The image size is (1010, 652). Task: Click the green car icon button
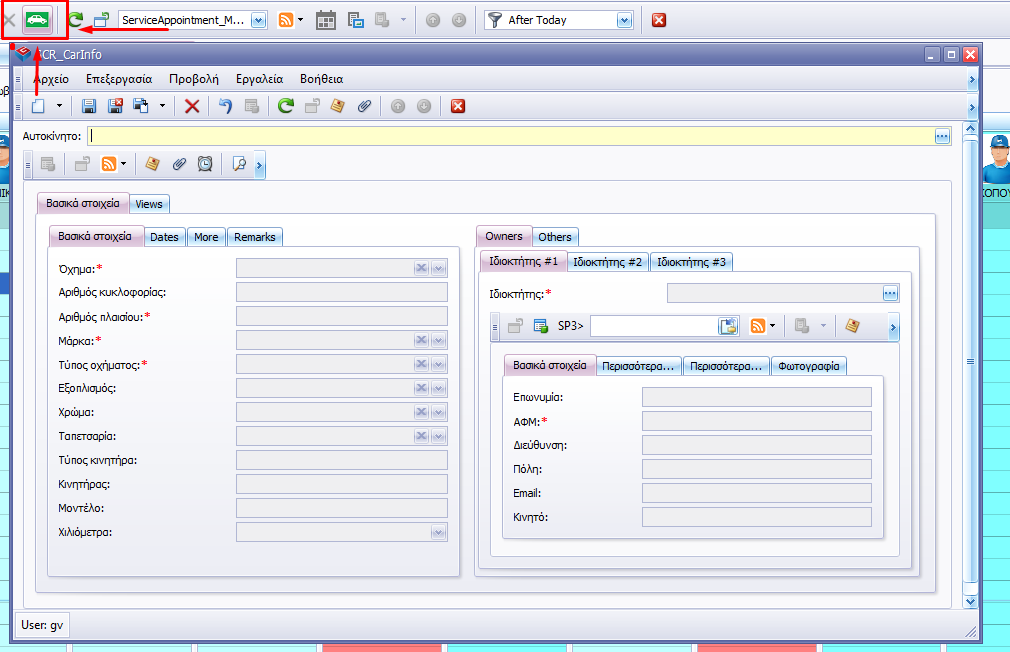tap(38, 19)
